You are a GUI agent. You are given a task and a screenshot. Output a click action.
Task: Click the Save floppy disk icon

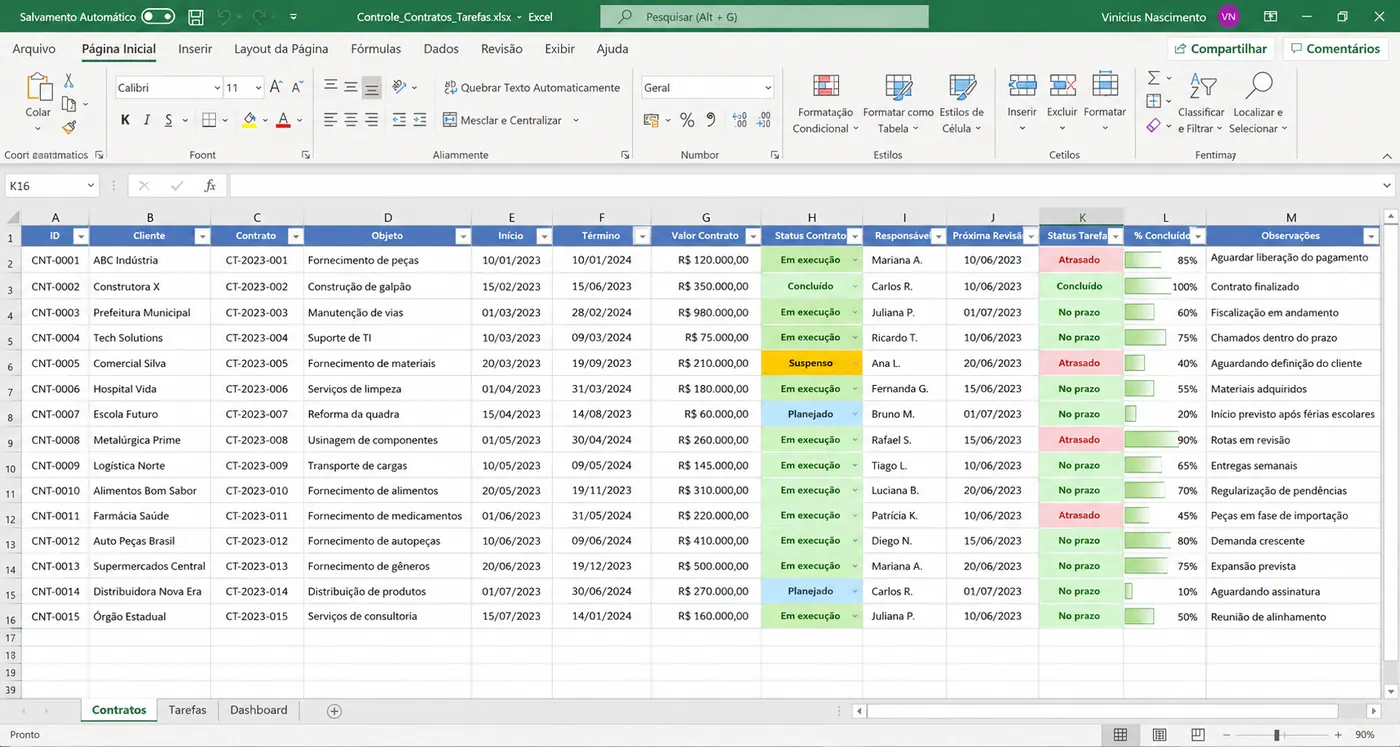click(x=196, y=17)
